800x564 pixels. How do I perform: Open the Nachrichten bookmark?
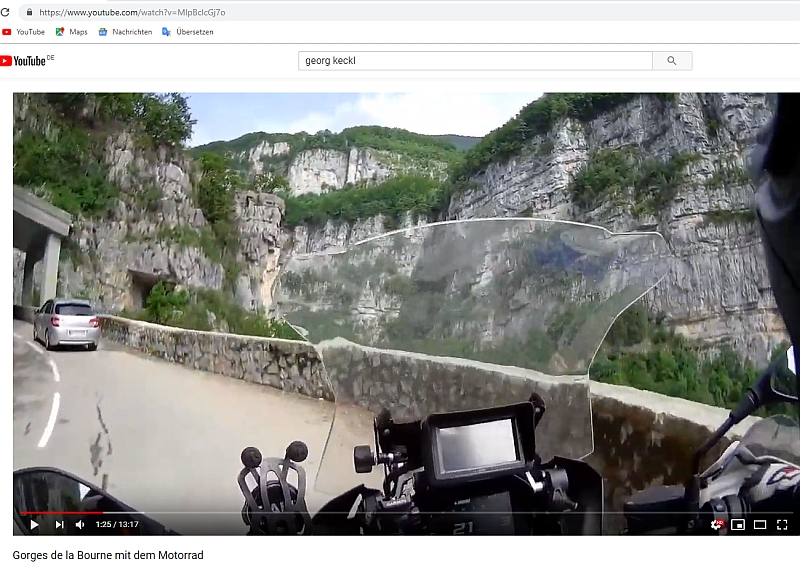pyautogui.click(x=125, y=32)
